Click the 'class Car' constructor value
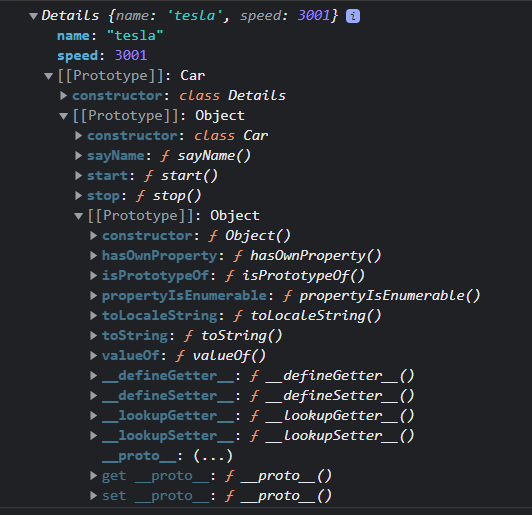This screenshot has height=515, width=532. 231,136
